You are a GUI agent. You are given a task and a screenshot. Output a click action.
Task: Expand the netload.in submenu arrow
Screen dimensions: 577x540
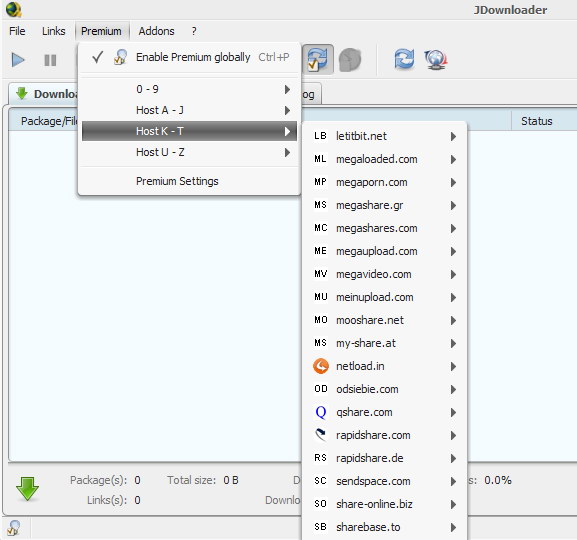pos(453,366)
